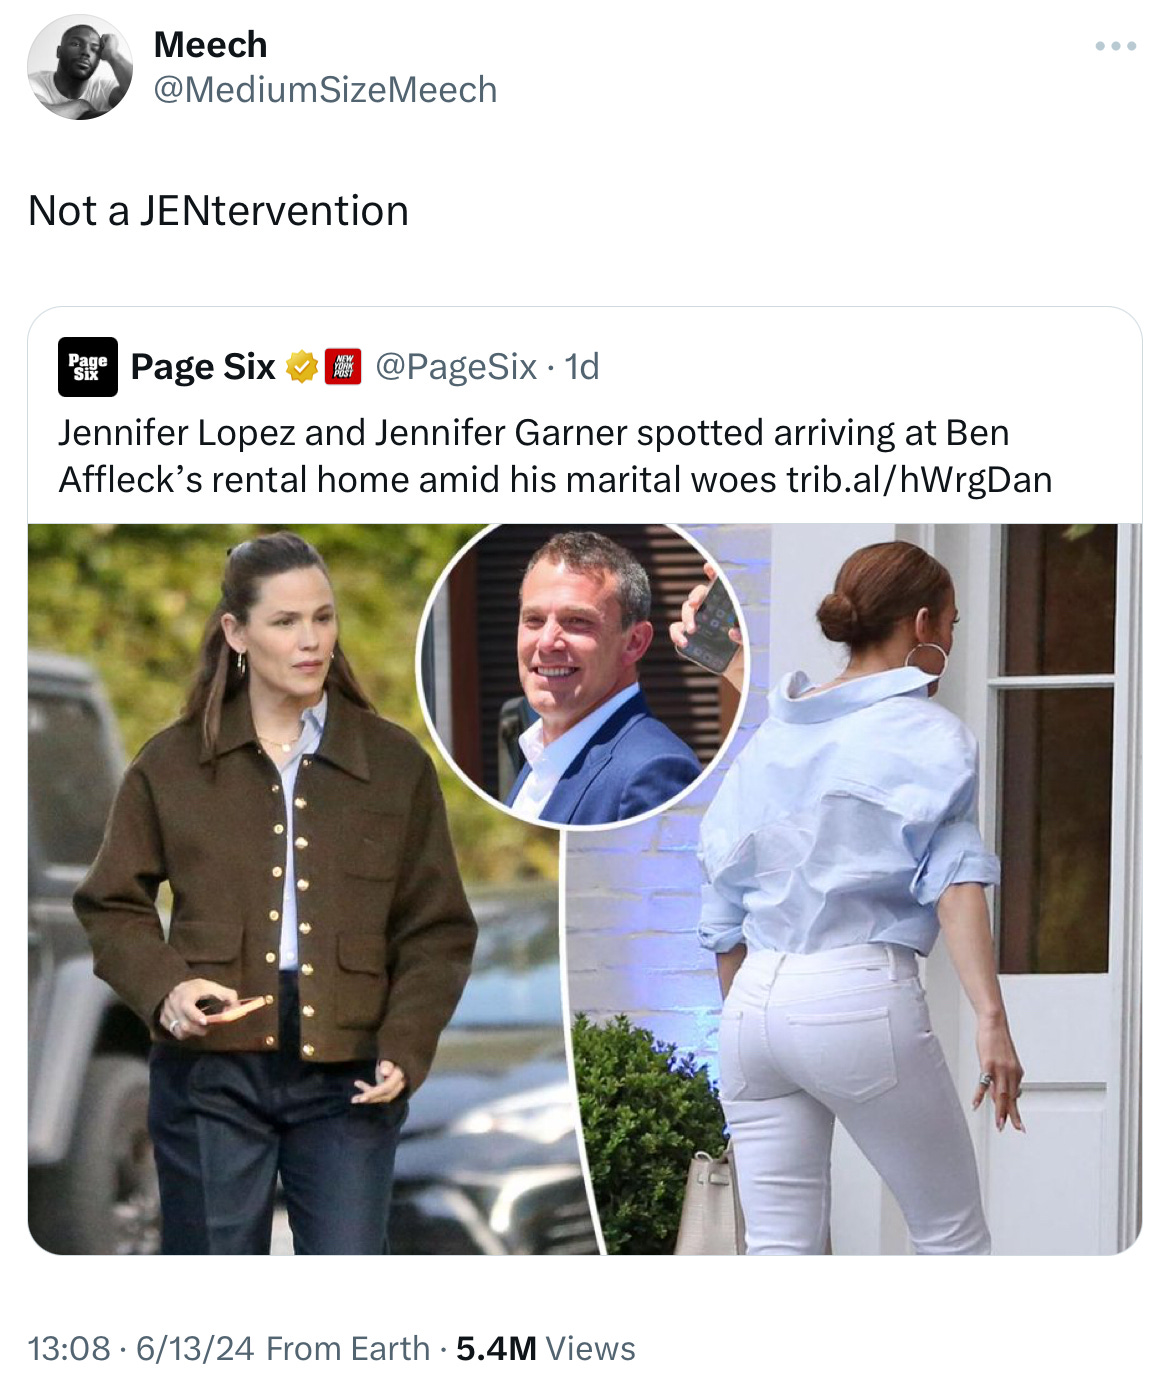Open the Meech display name
The width and height of the screenshot is (1170, 1383).
[211, 45]
